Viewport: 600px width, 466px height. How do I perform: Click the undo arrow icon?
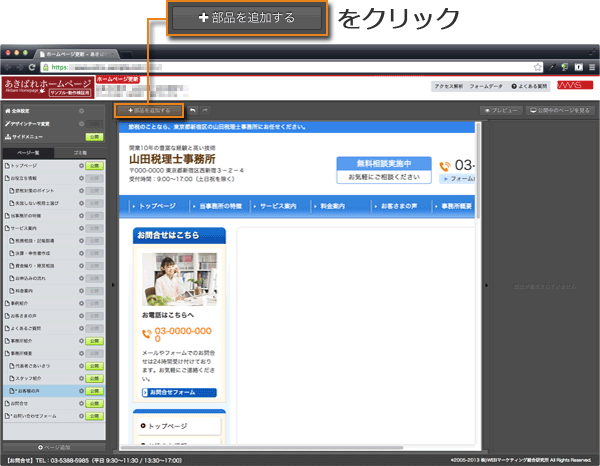193,111
